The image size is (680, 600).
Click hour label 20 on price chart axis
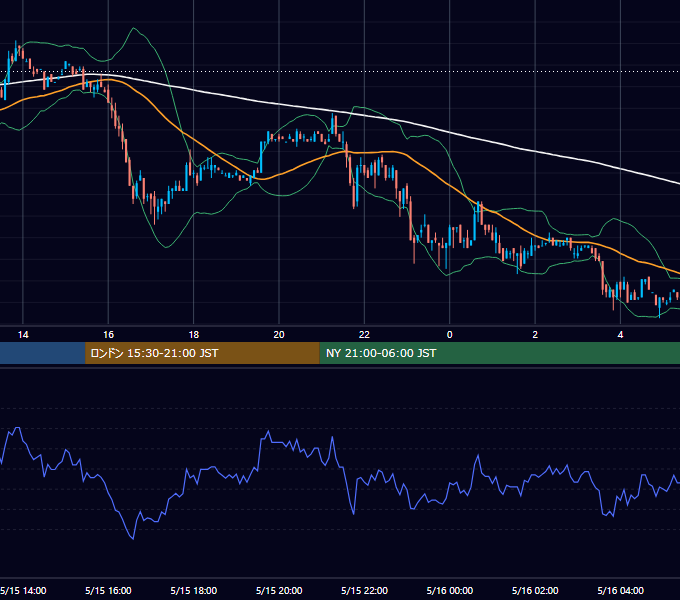click(x=279, y=335)
